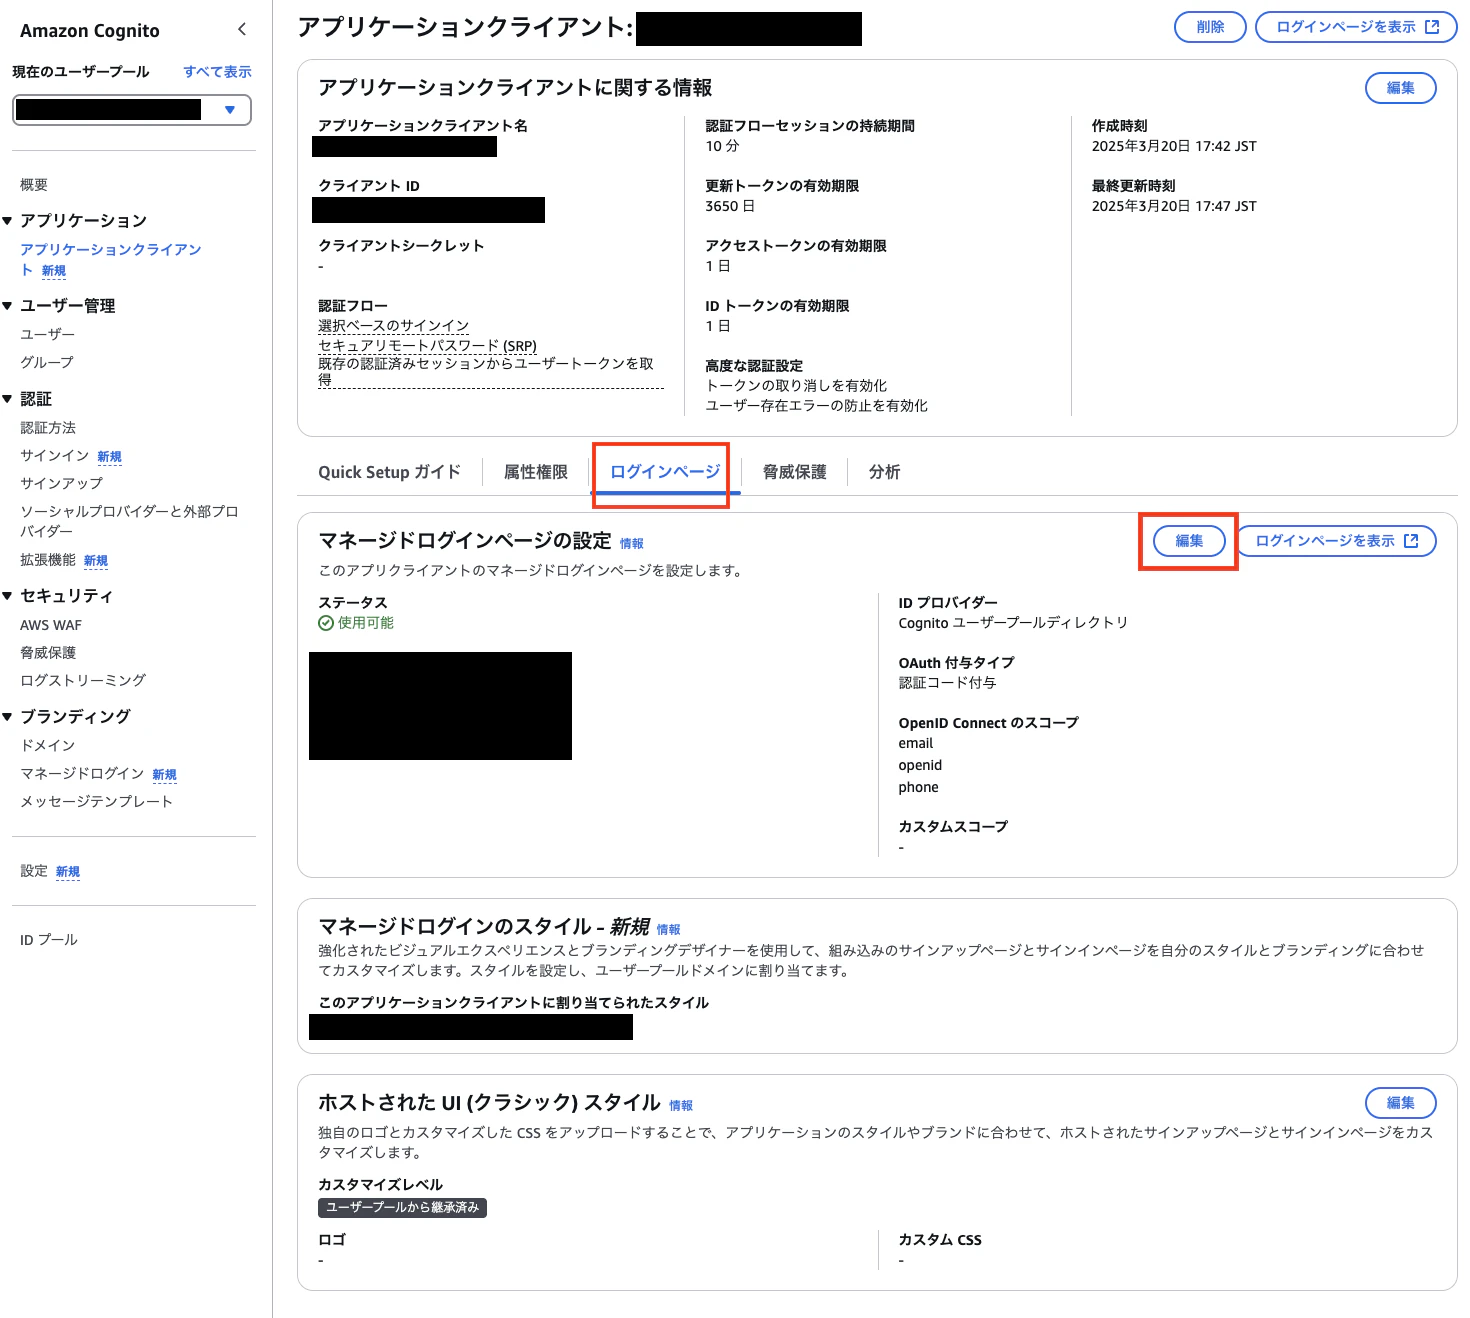Click the openid scope text
The image size is (1470, 1318).
(x=920, y=765)
